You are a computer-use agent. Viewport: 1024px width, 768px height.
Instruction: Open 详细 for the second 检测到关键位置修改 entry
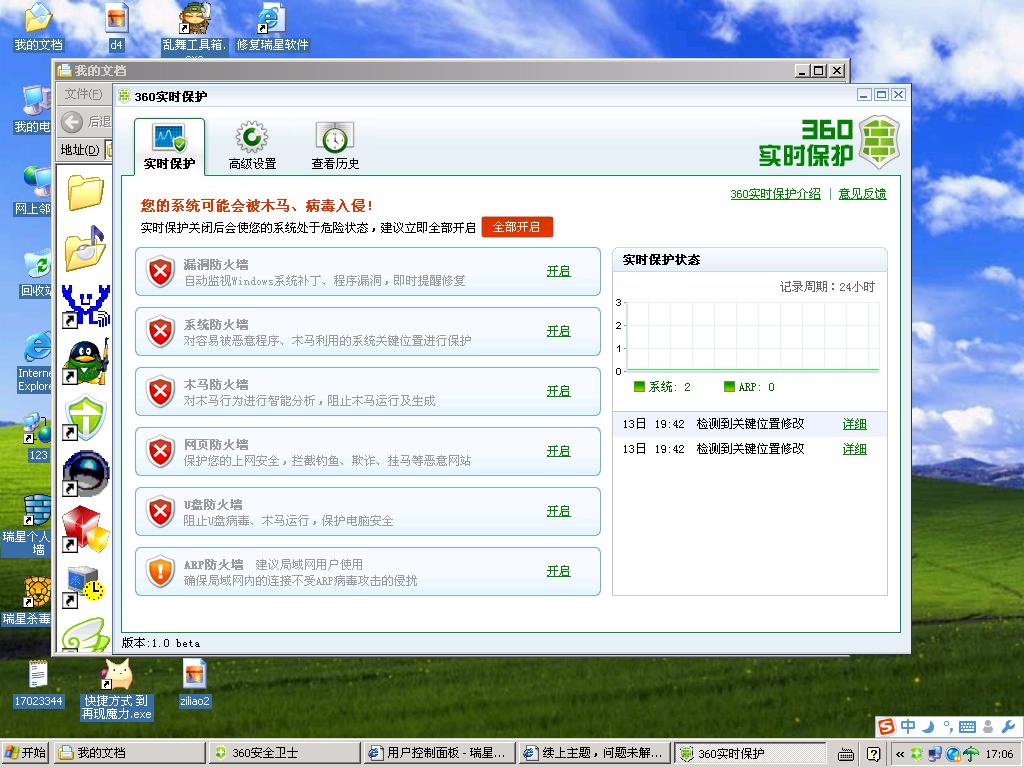click(x=854, y=449)
